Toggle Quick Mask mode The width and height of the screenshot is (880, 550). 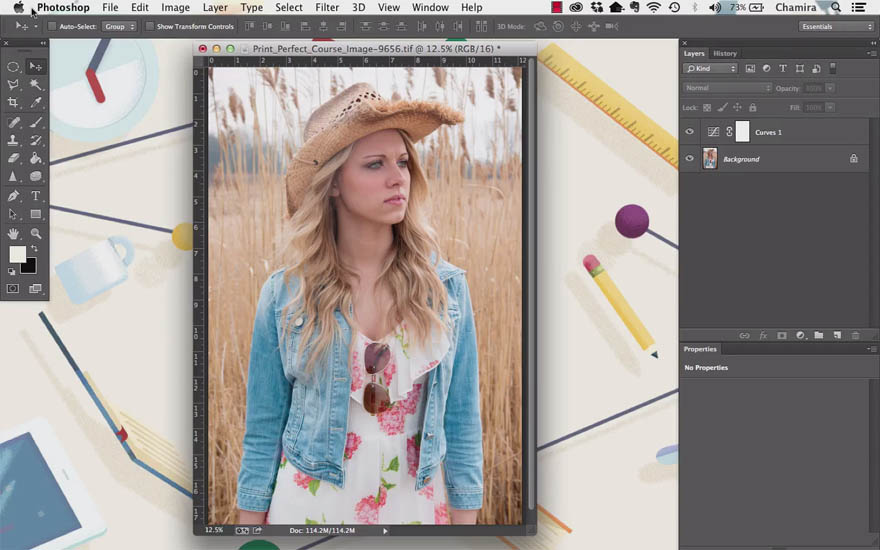coord(13,288)
